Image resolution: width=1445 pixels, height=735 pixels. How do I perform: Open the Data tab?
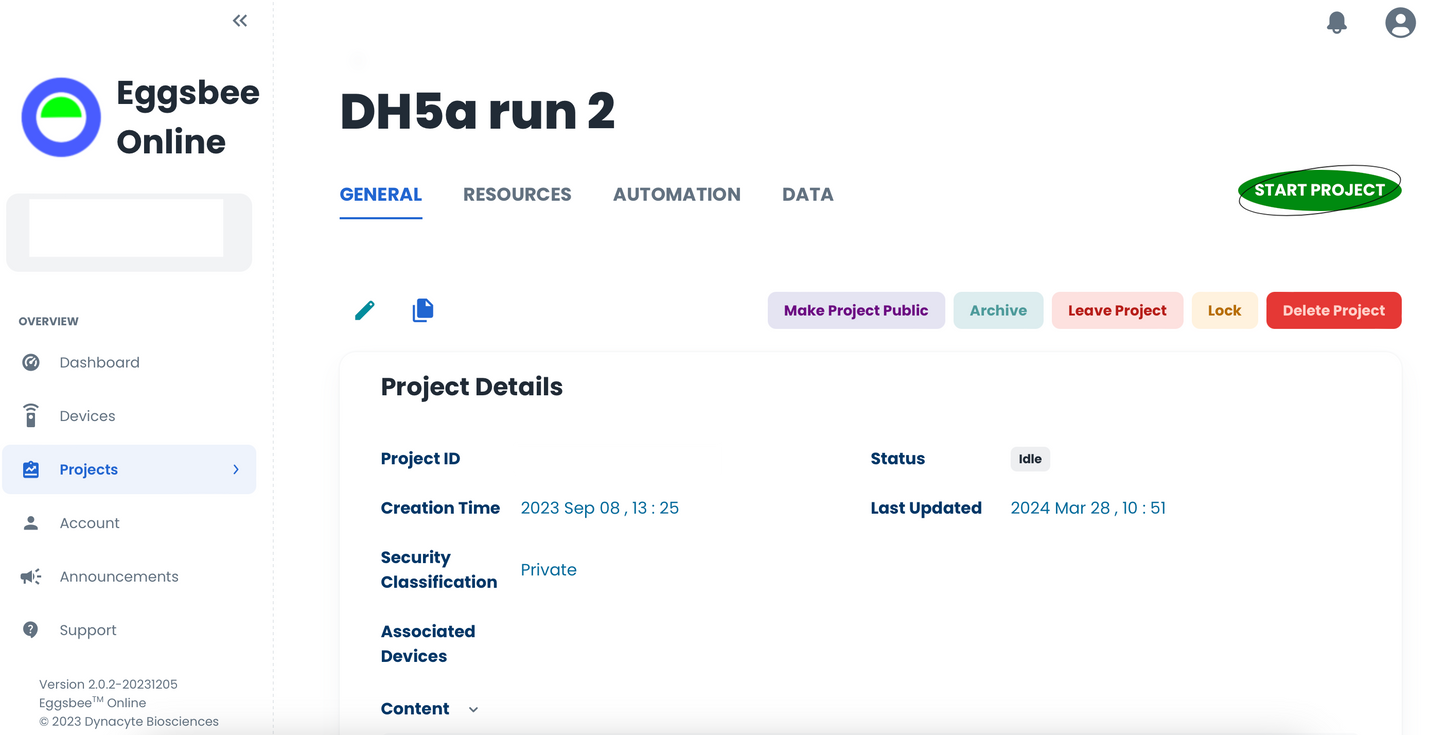[807, 195]
